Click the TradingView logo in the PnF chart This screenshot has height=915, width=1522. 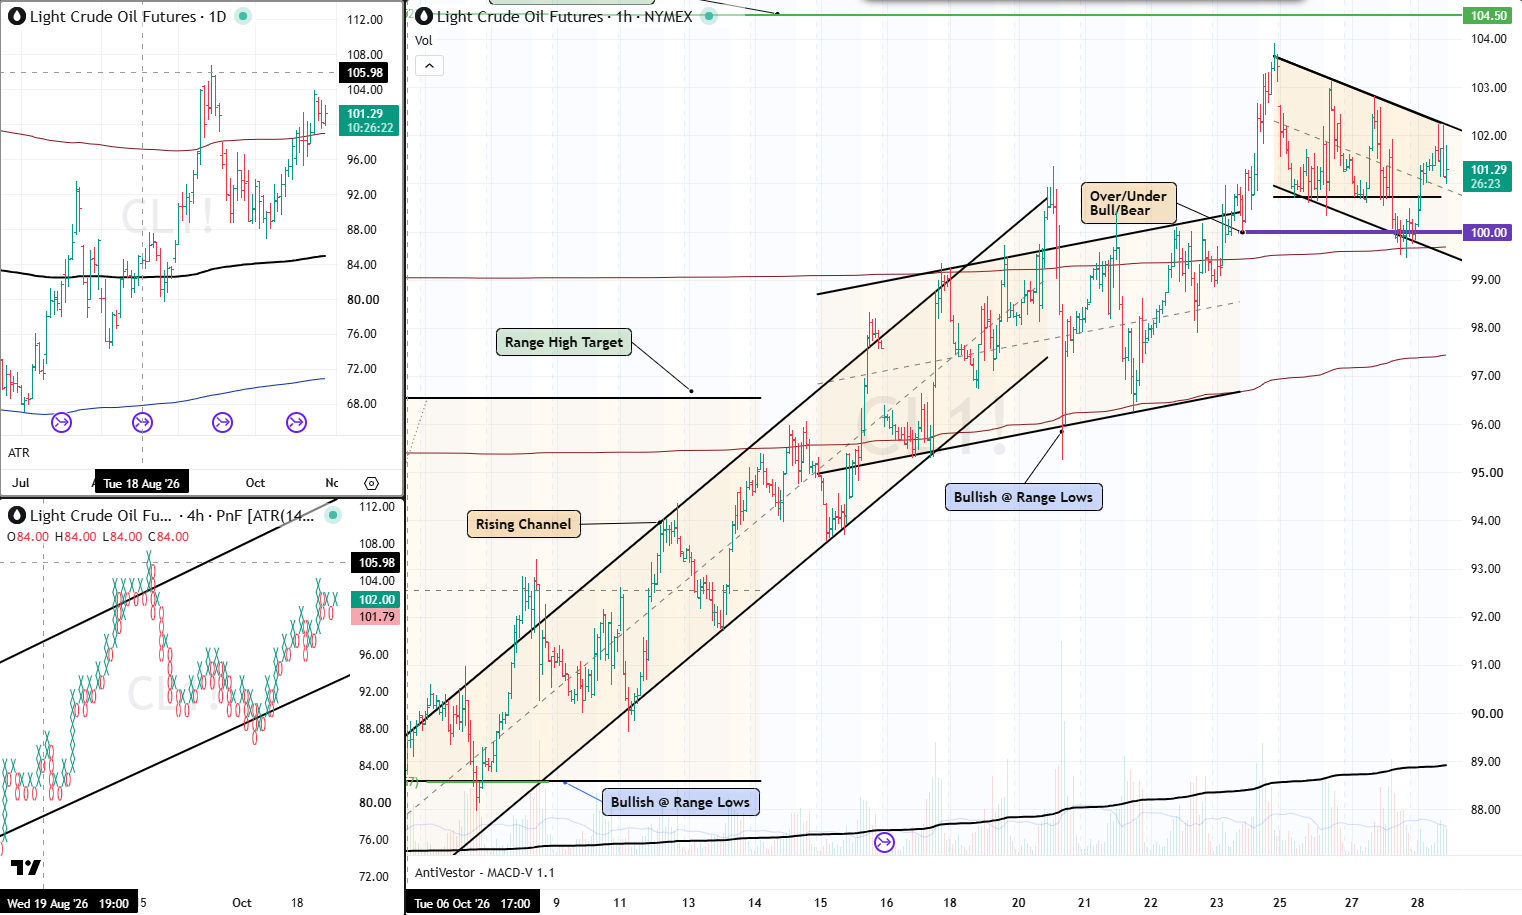(x=26, y=867)
